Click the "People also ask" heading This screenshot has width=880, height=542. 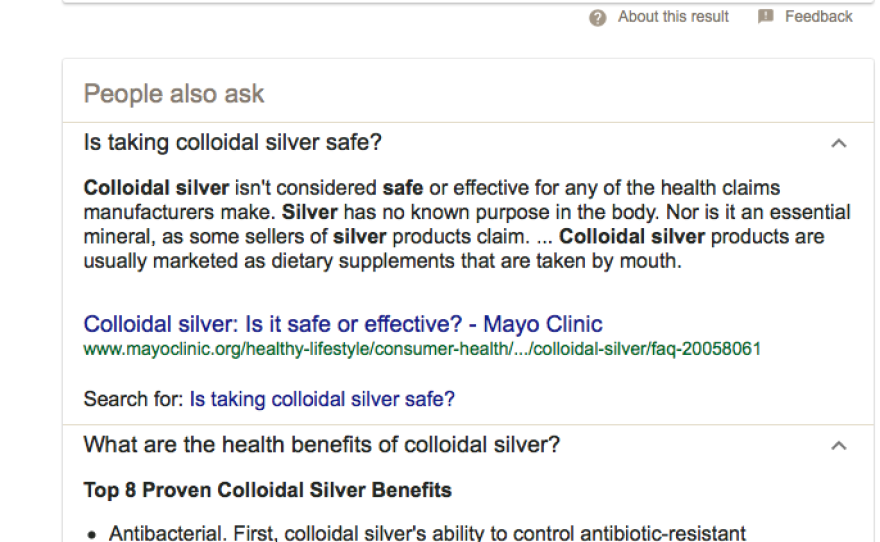pyautogui.click(x=174, y=94)
